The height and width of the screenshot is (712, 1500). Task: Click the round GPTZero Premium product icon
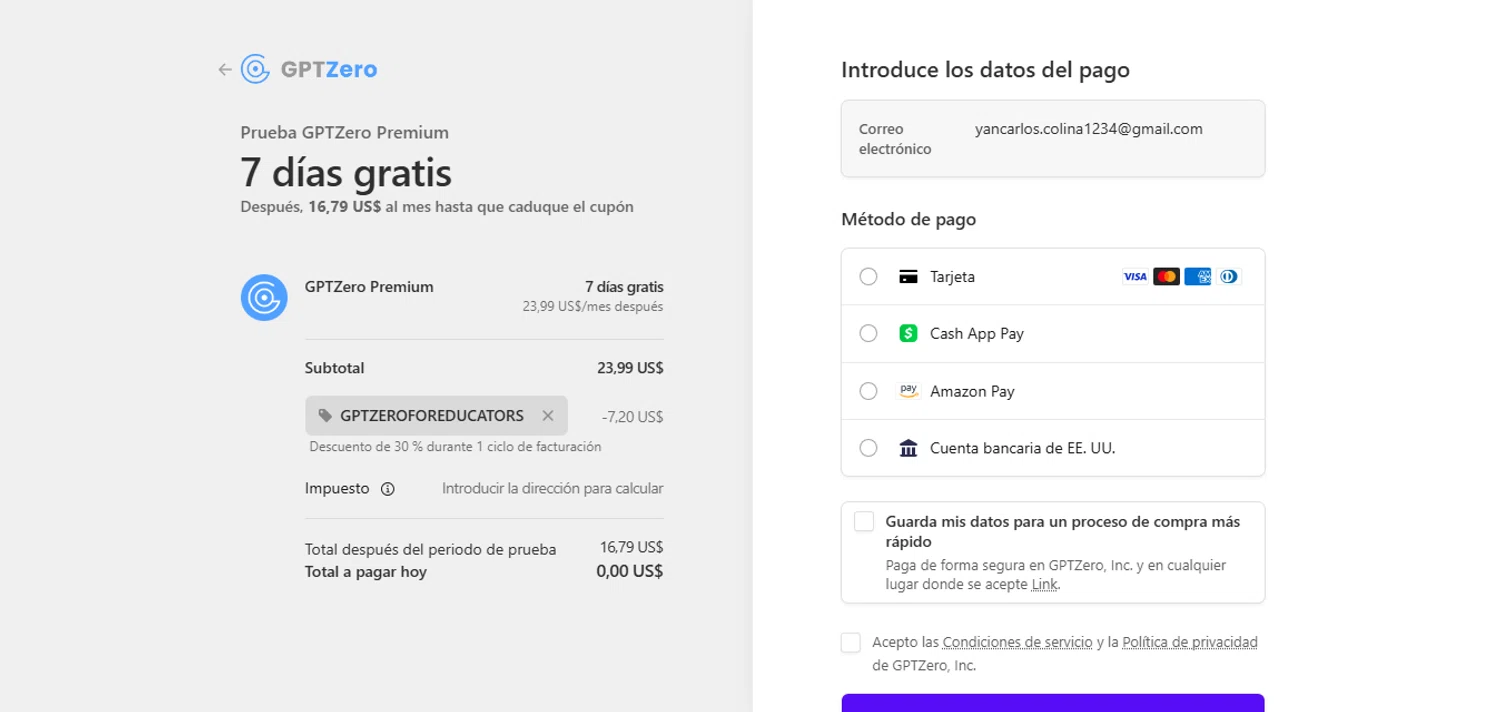pos(264,298)
